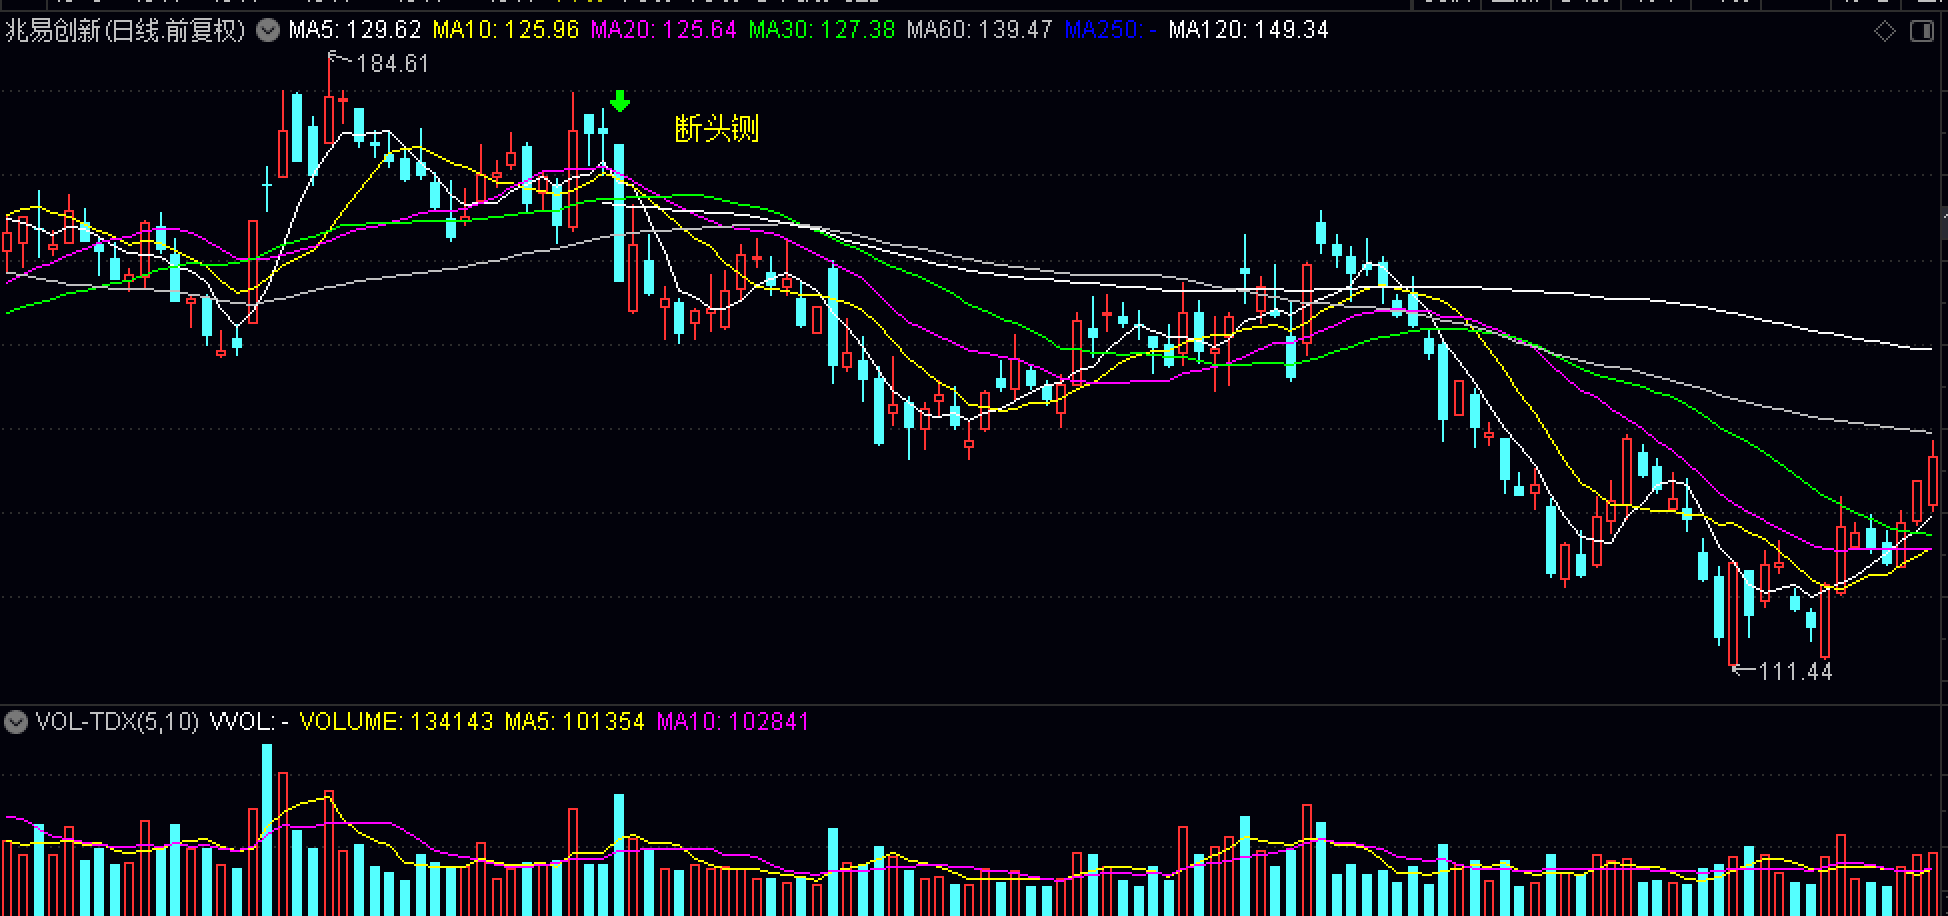Select the 断头铡 text annotation
This screenshot has height=916, width=1948.
pos(717,128)
